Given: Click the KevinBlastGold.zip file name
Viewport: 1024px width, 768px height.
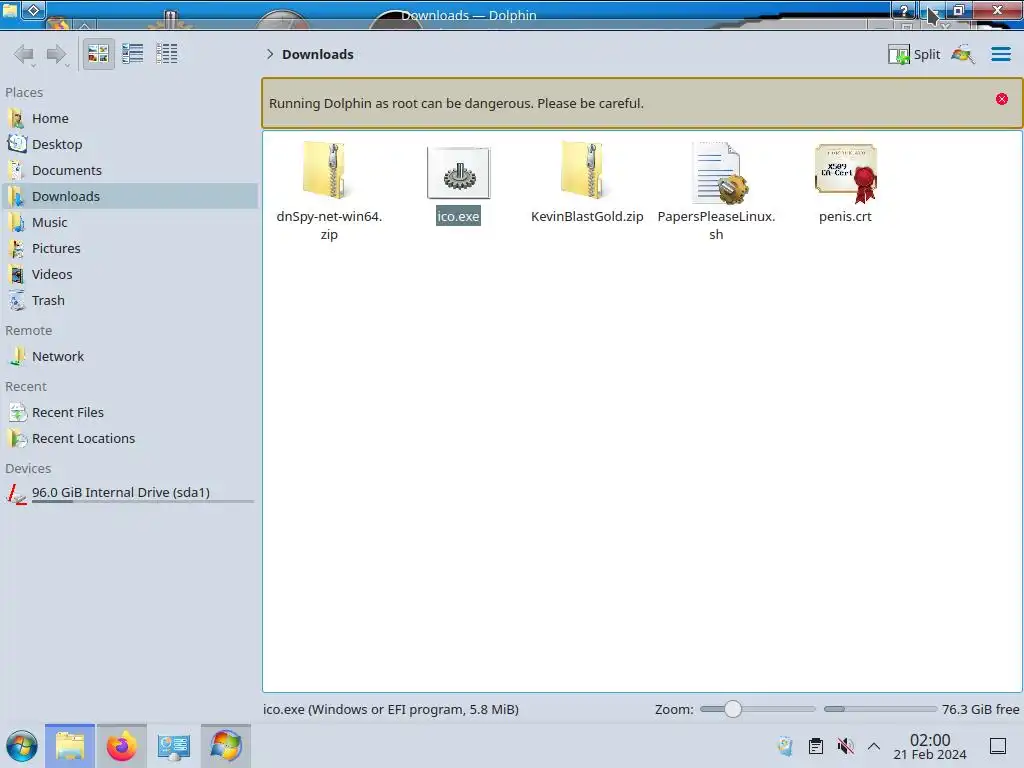Looking at the screenshot, I should (587, 216).
